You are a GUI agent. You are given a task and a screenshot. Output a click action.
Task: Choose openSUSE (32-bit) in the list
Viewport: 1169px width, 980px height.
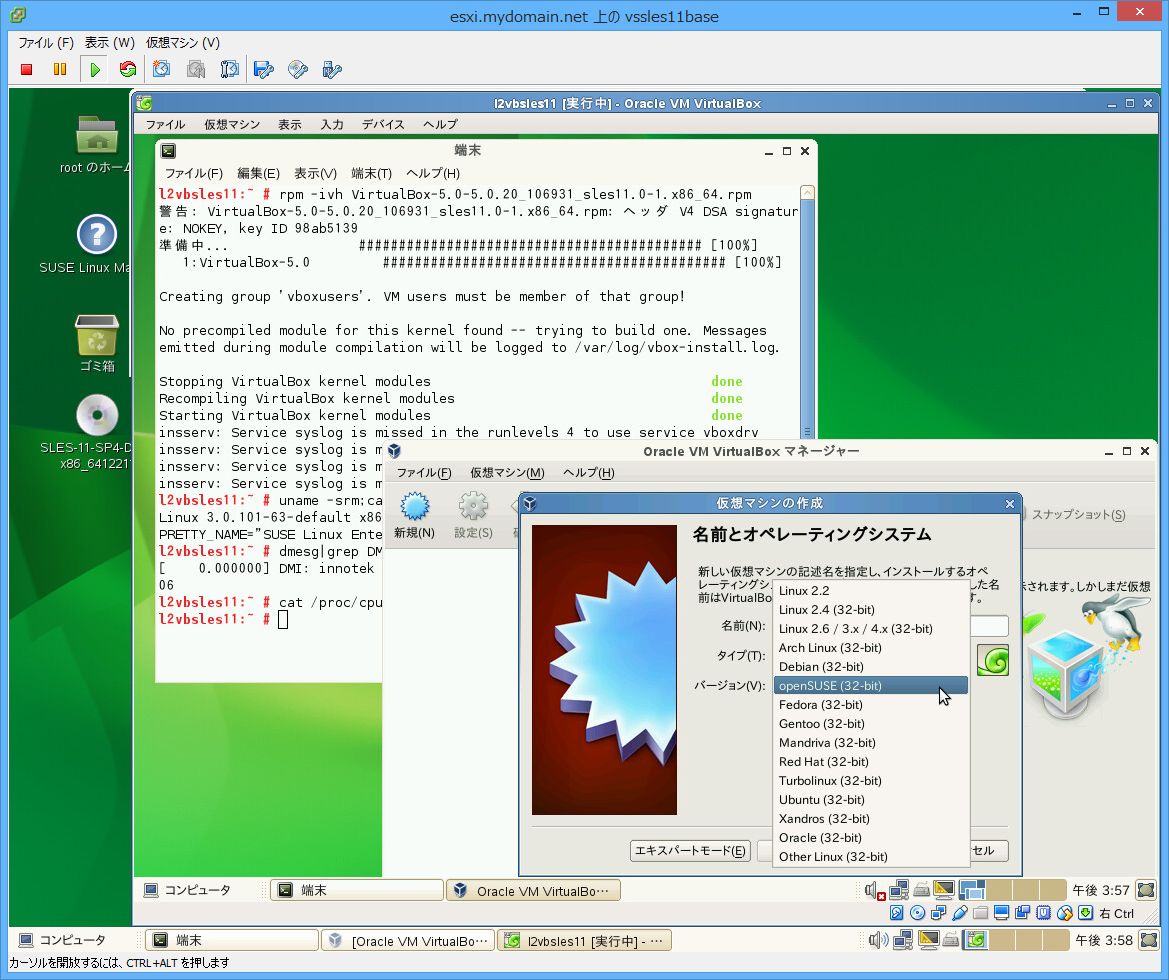tap(871, 685)
